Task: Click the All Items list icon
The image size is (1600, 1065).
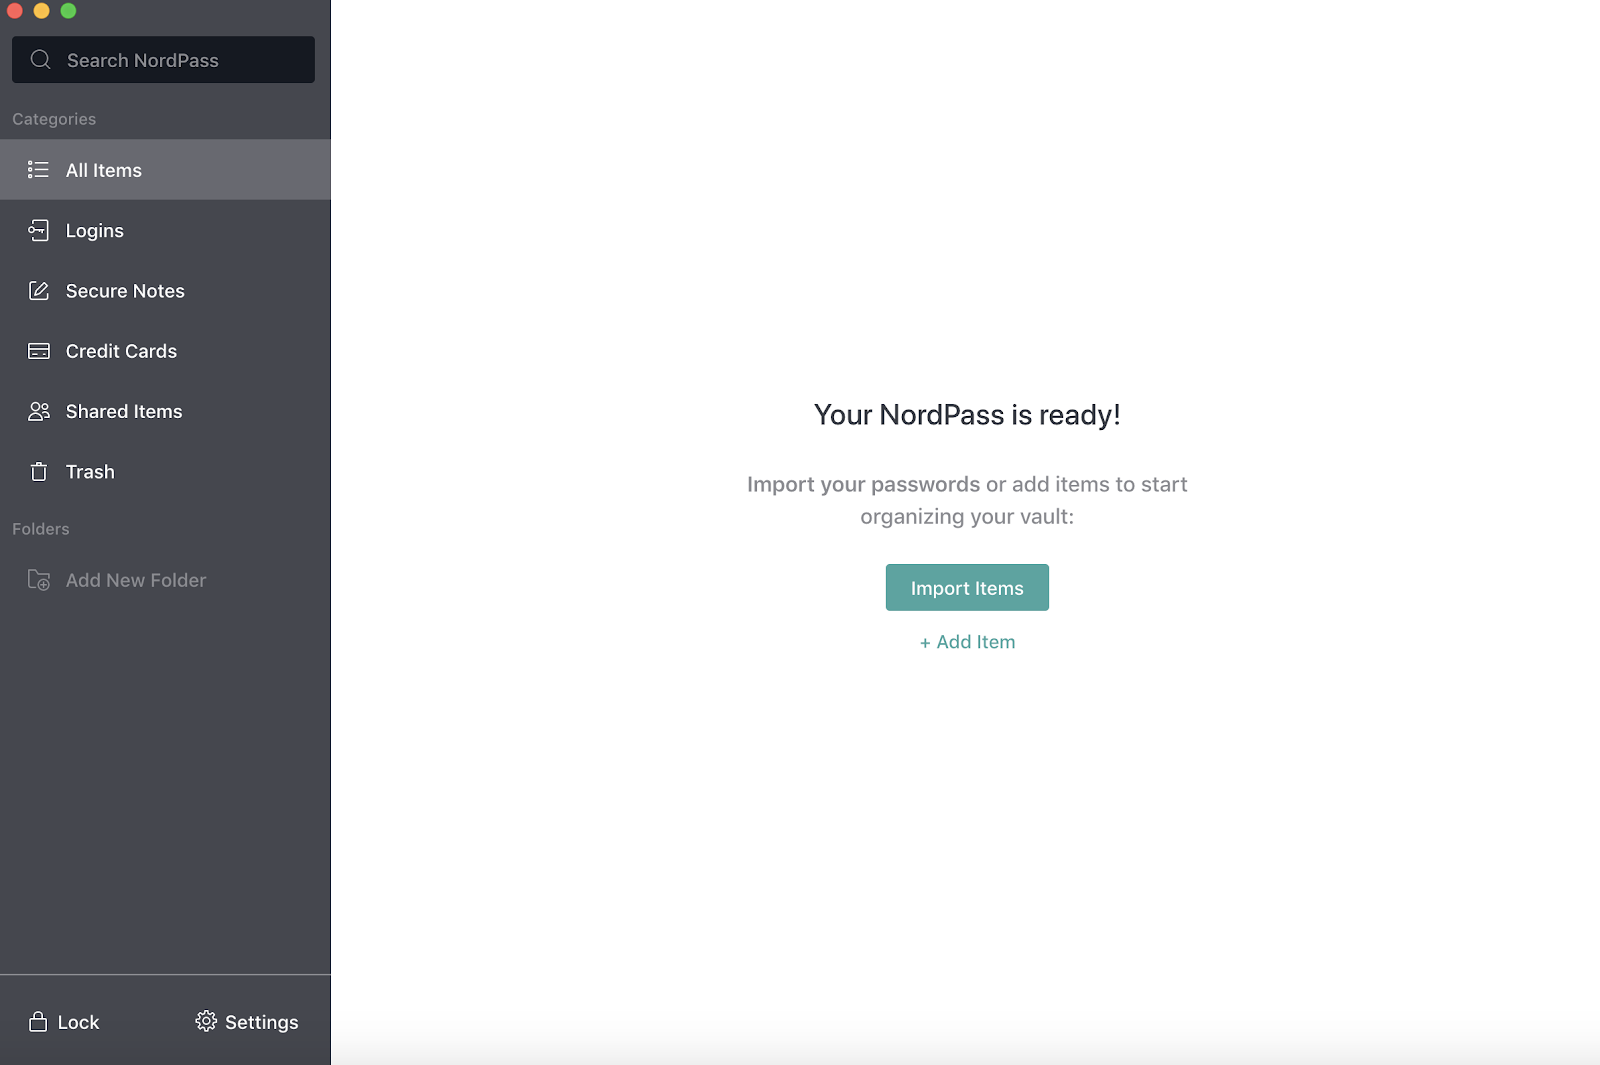Action: point(38,170)
